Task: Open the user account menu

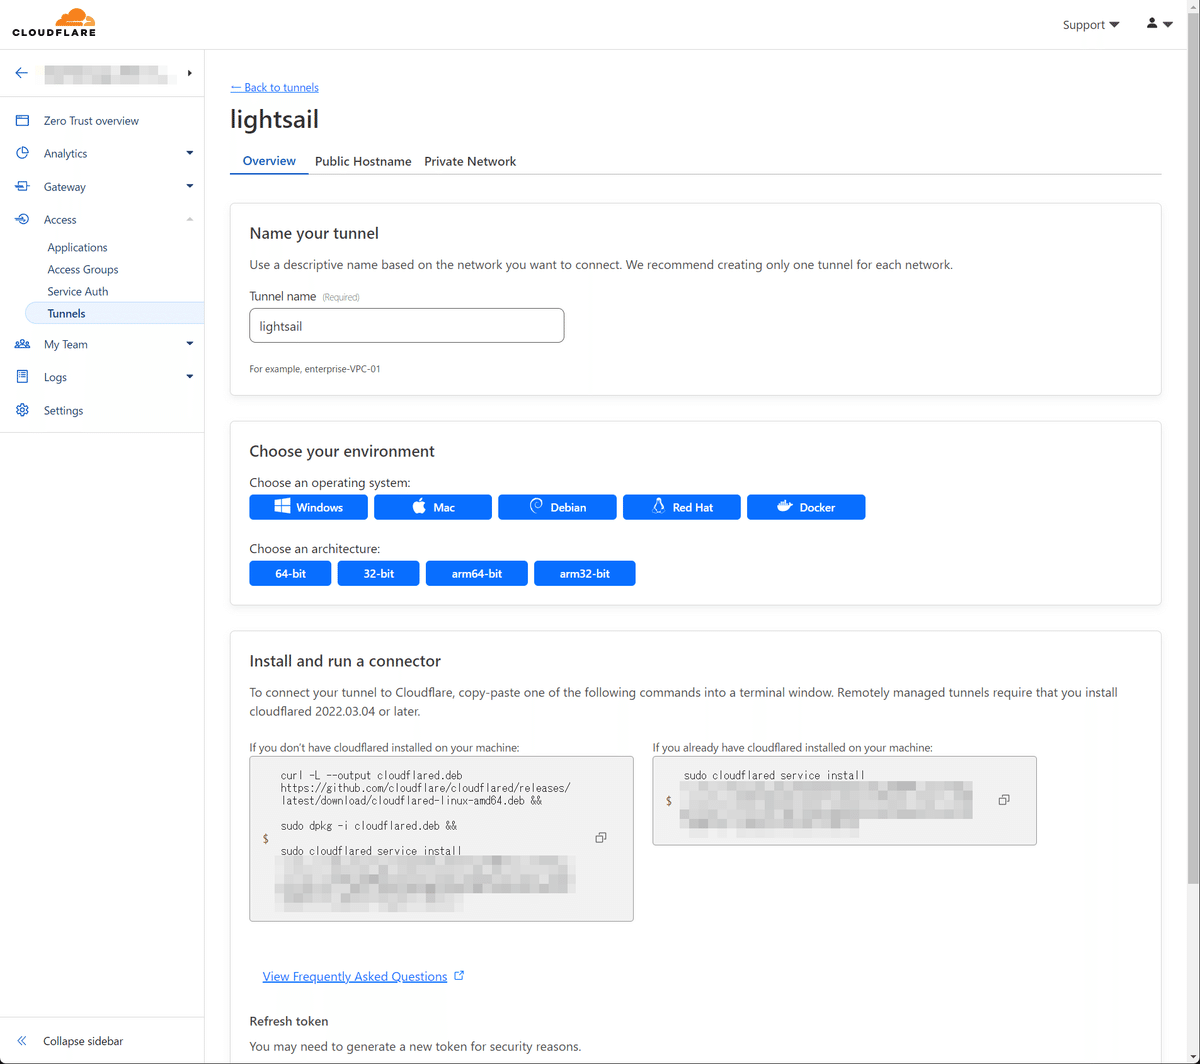Action: click(1159, 24)
